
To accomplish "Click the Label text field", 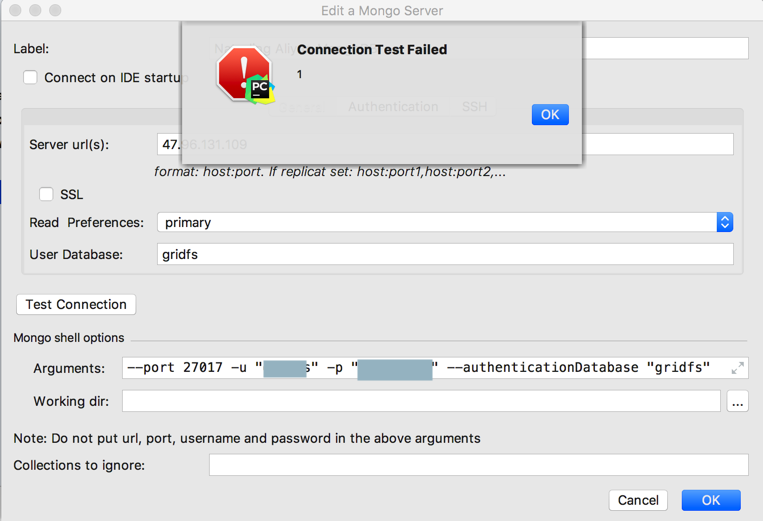I will [666, 48].
